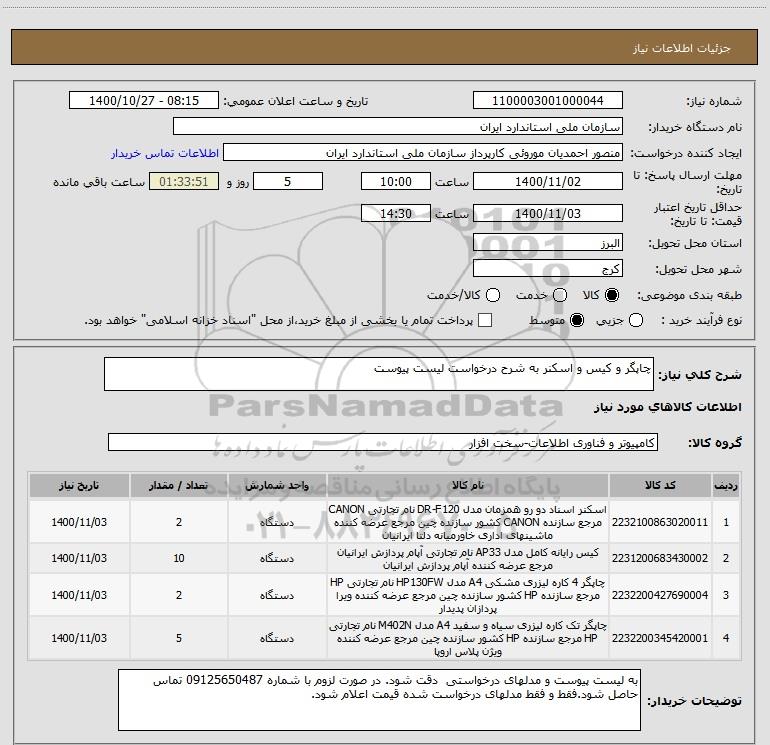770x745 pixels.
Task: Click the general need description text box
Action: tap(379, 374)
